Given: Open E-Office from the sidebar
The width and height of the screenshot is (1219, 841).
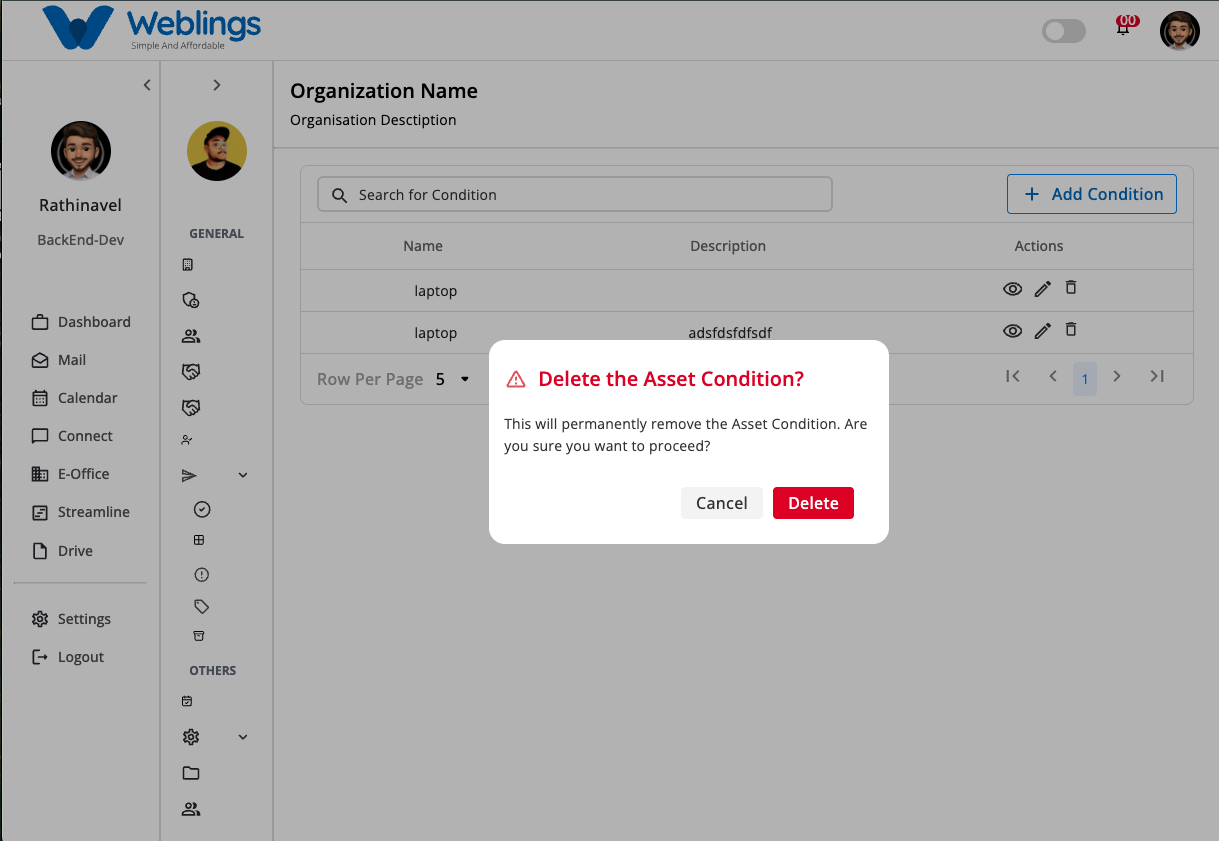Looking at the screenshot, I should click(x=71, y=474).
